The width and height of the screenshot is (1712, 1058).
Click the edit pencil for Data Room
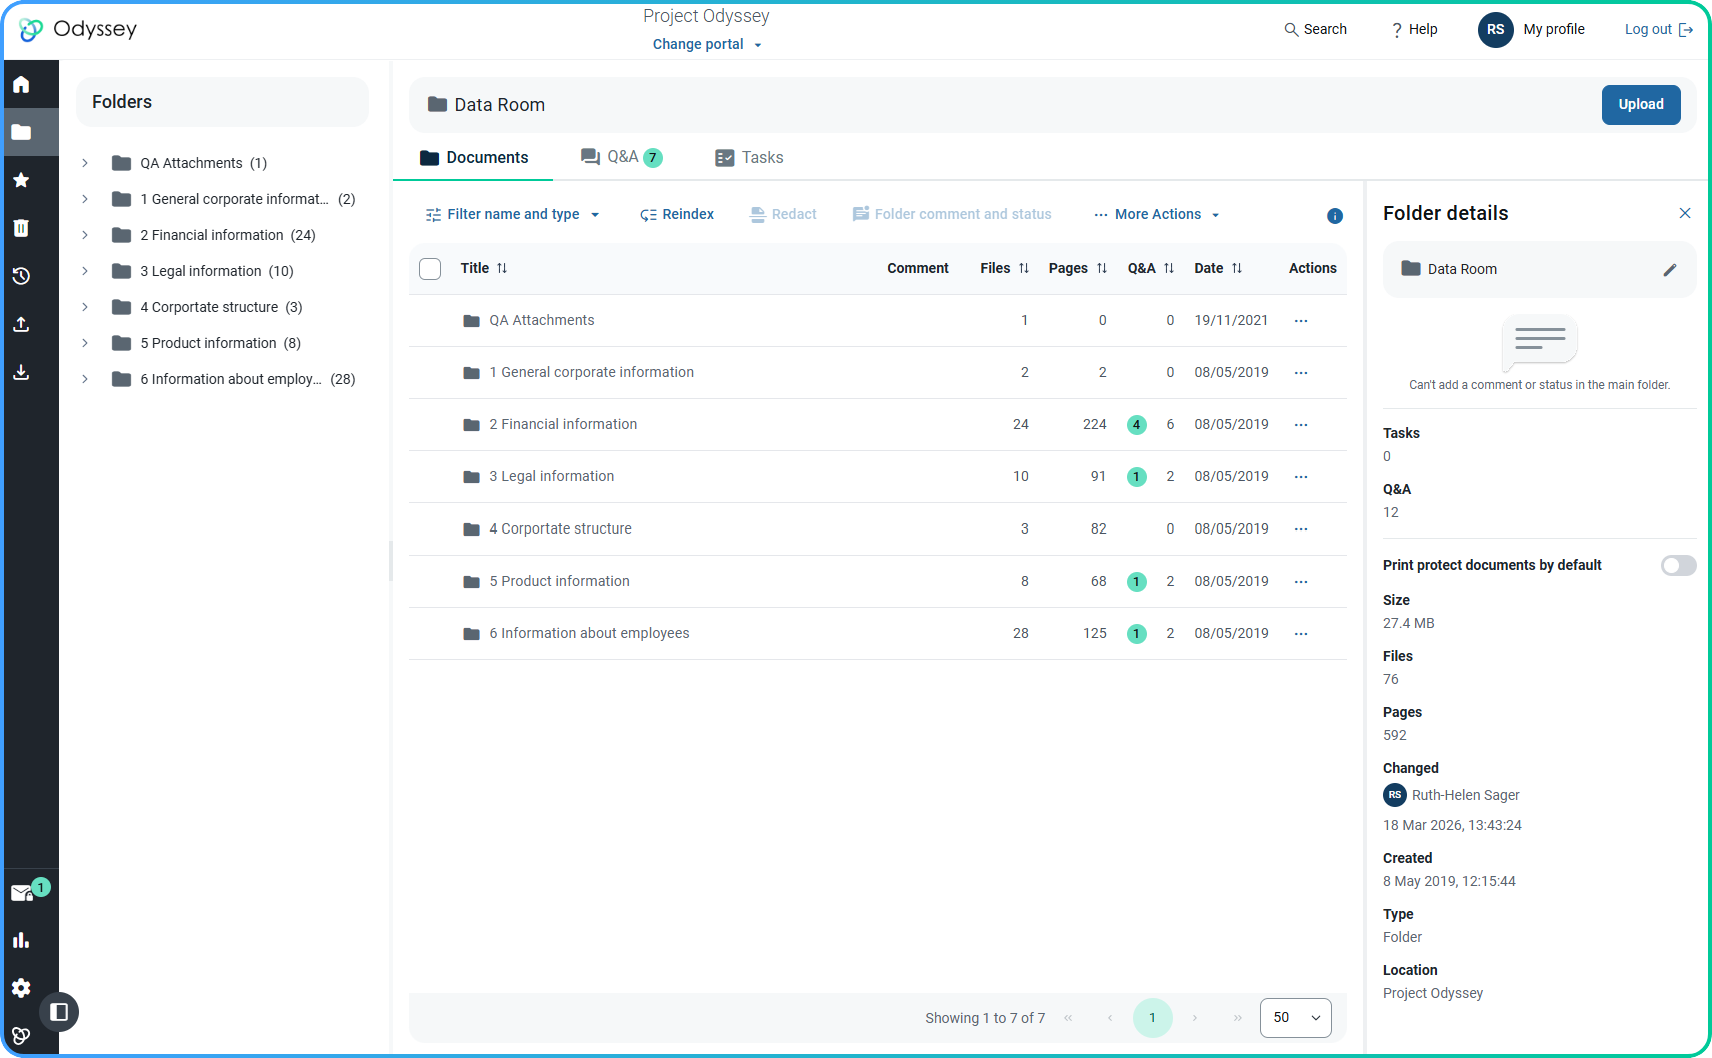click(1669, 270)
